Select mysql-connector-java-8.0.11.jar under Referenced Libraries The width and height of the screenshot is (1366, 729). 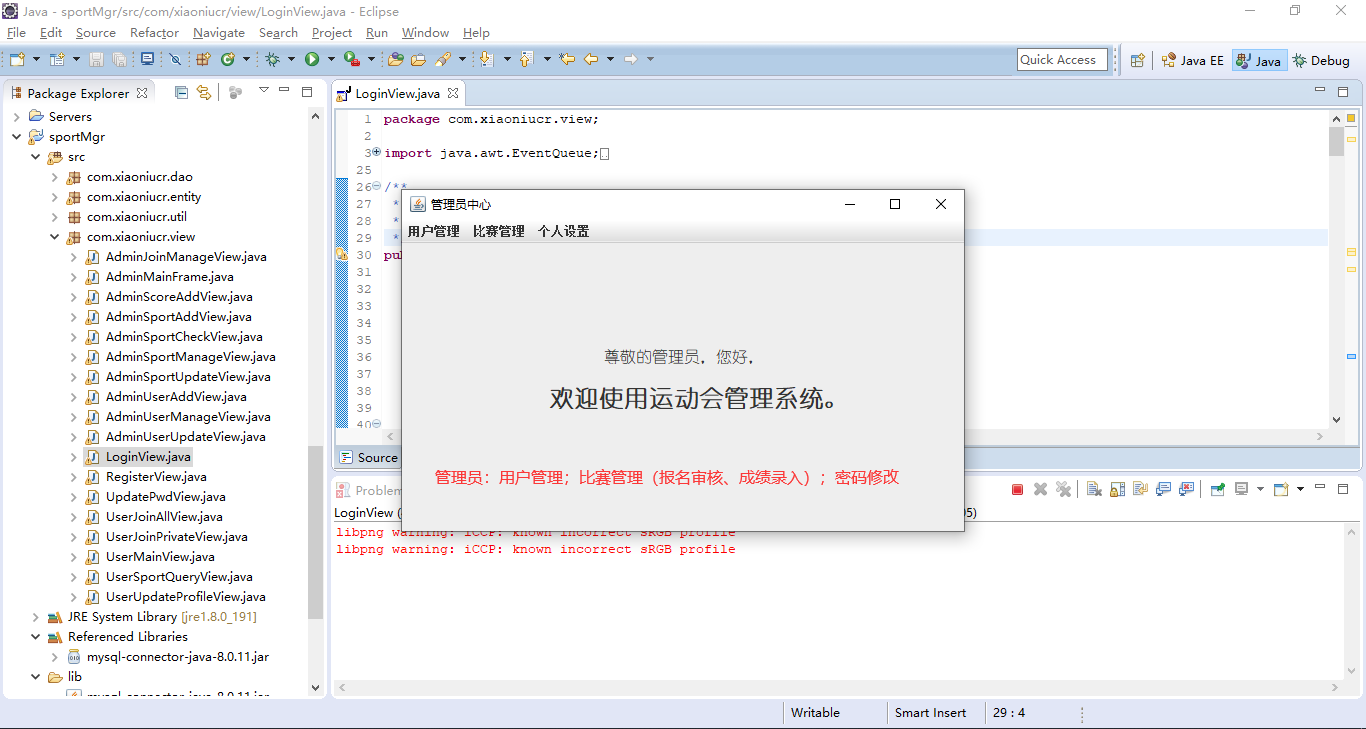tap(177, 657)
